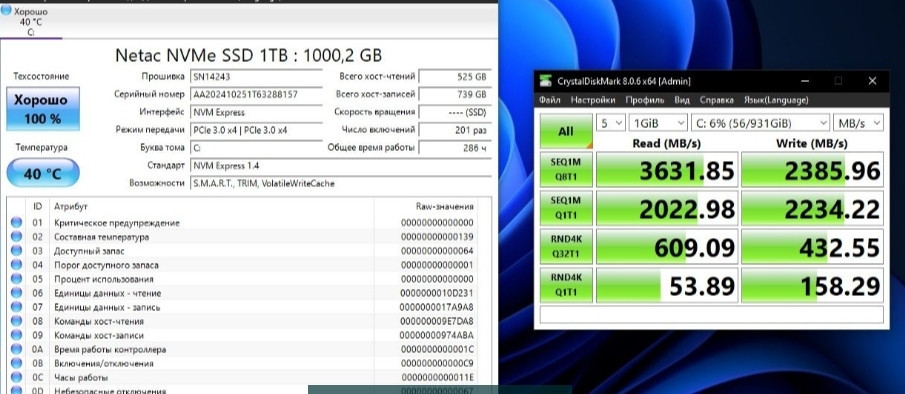Click status icon for Единицы данных - запись
The height and width of the screenshot is (394, 905).
point(16,307)
